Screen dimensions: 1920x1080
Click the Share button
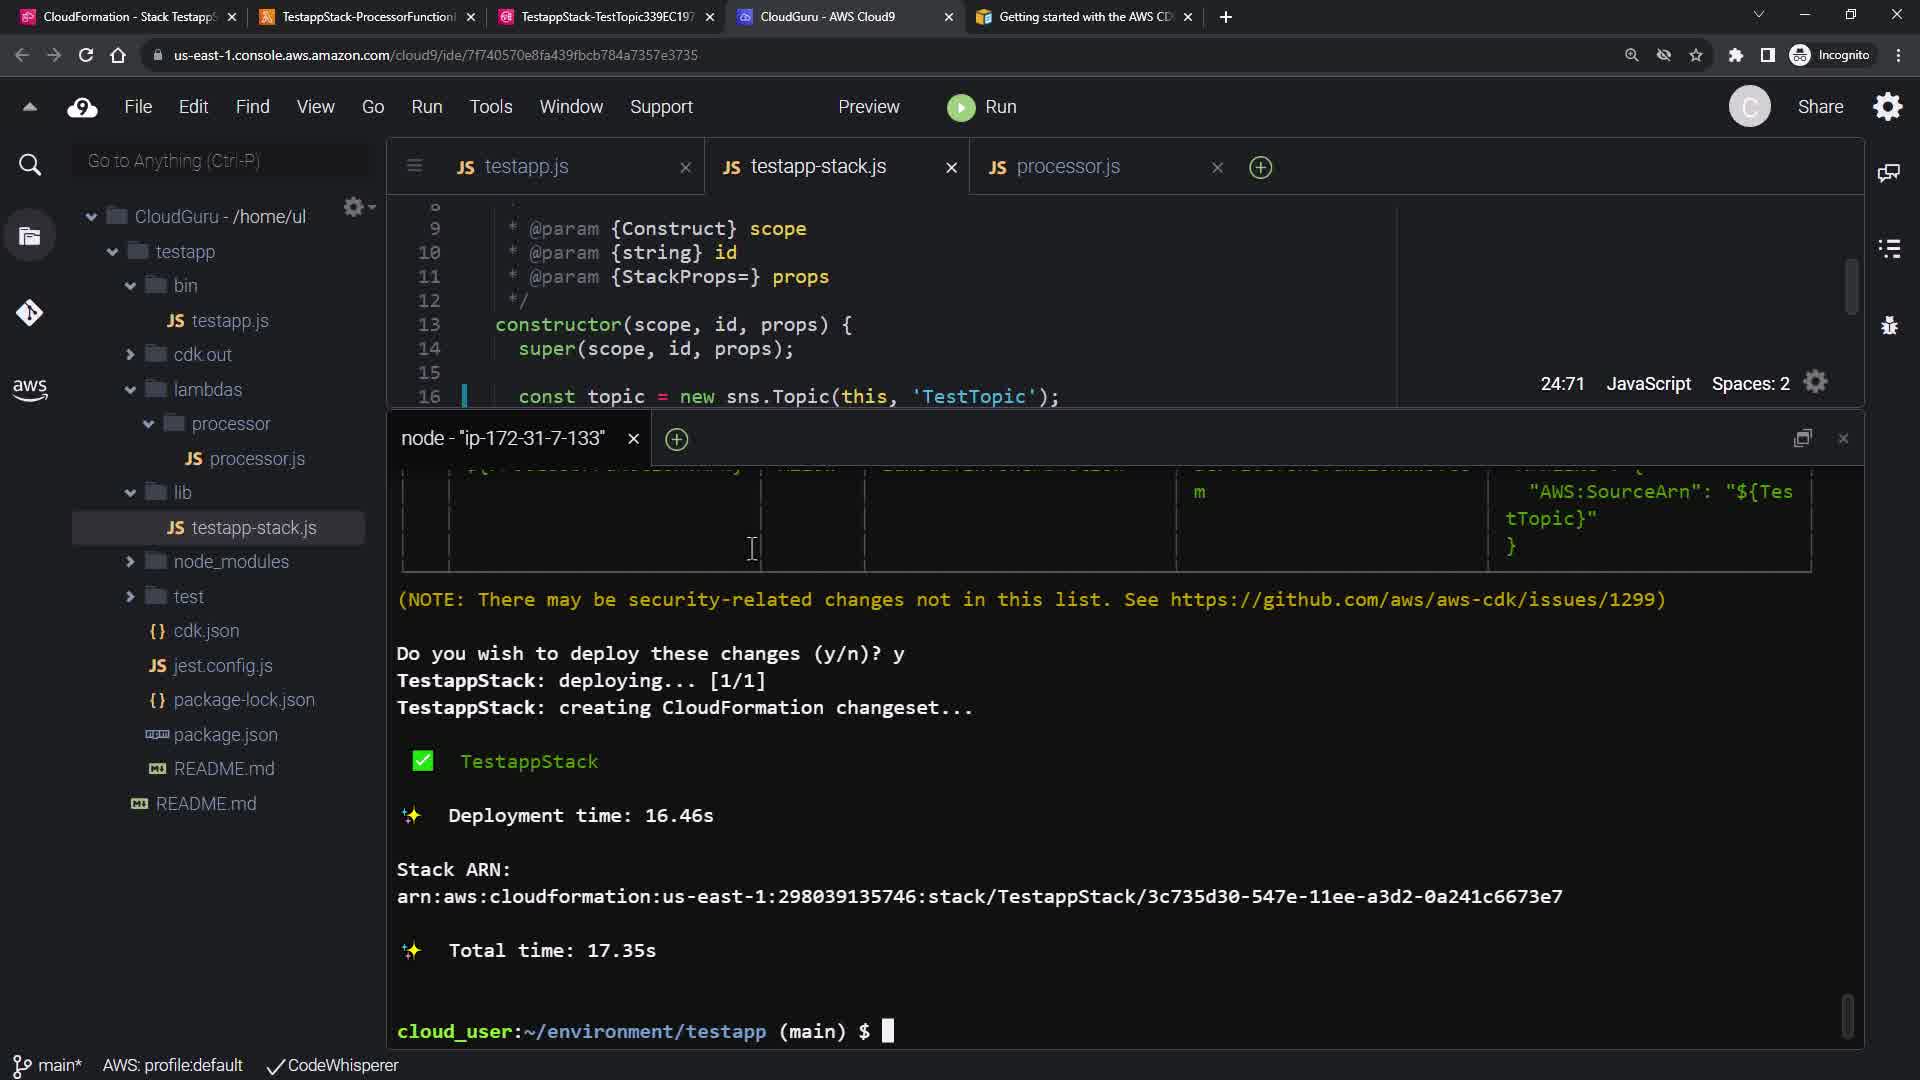pyautogui.click(x=1819, y=107)
